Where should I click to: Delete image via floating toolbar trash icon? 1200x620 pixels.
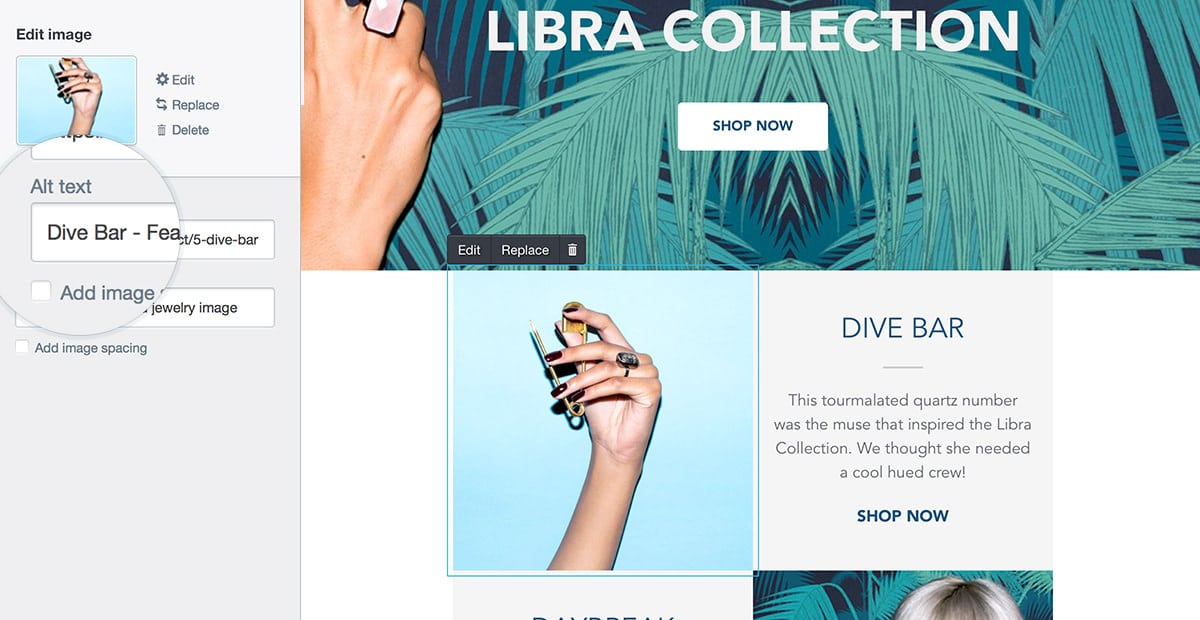[x=572, y=250]
